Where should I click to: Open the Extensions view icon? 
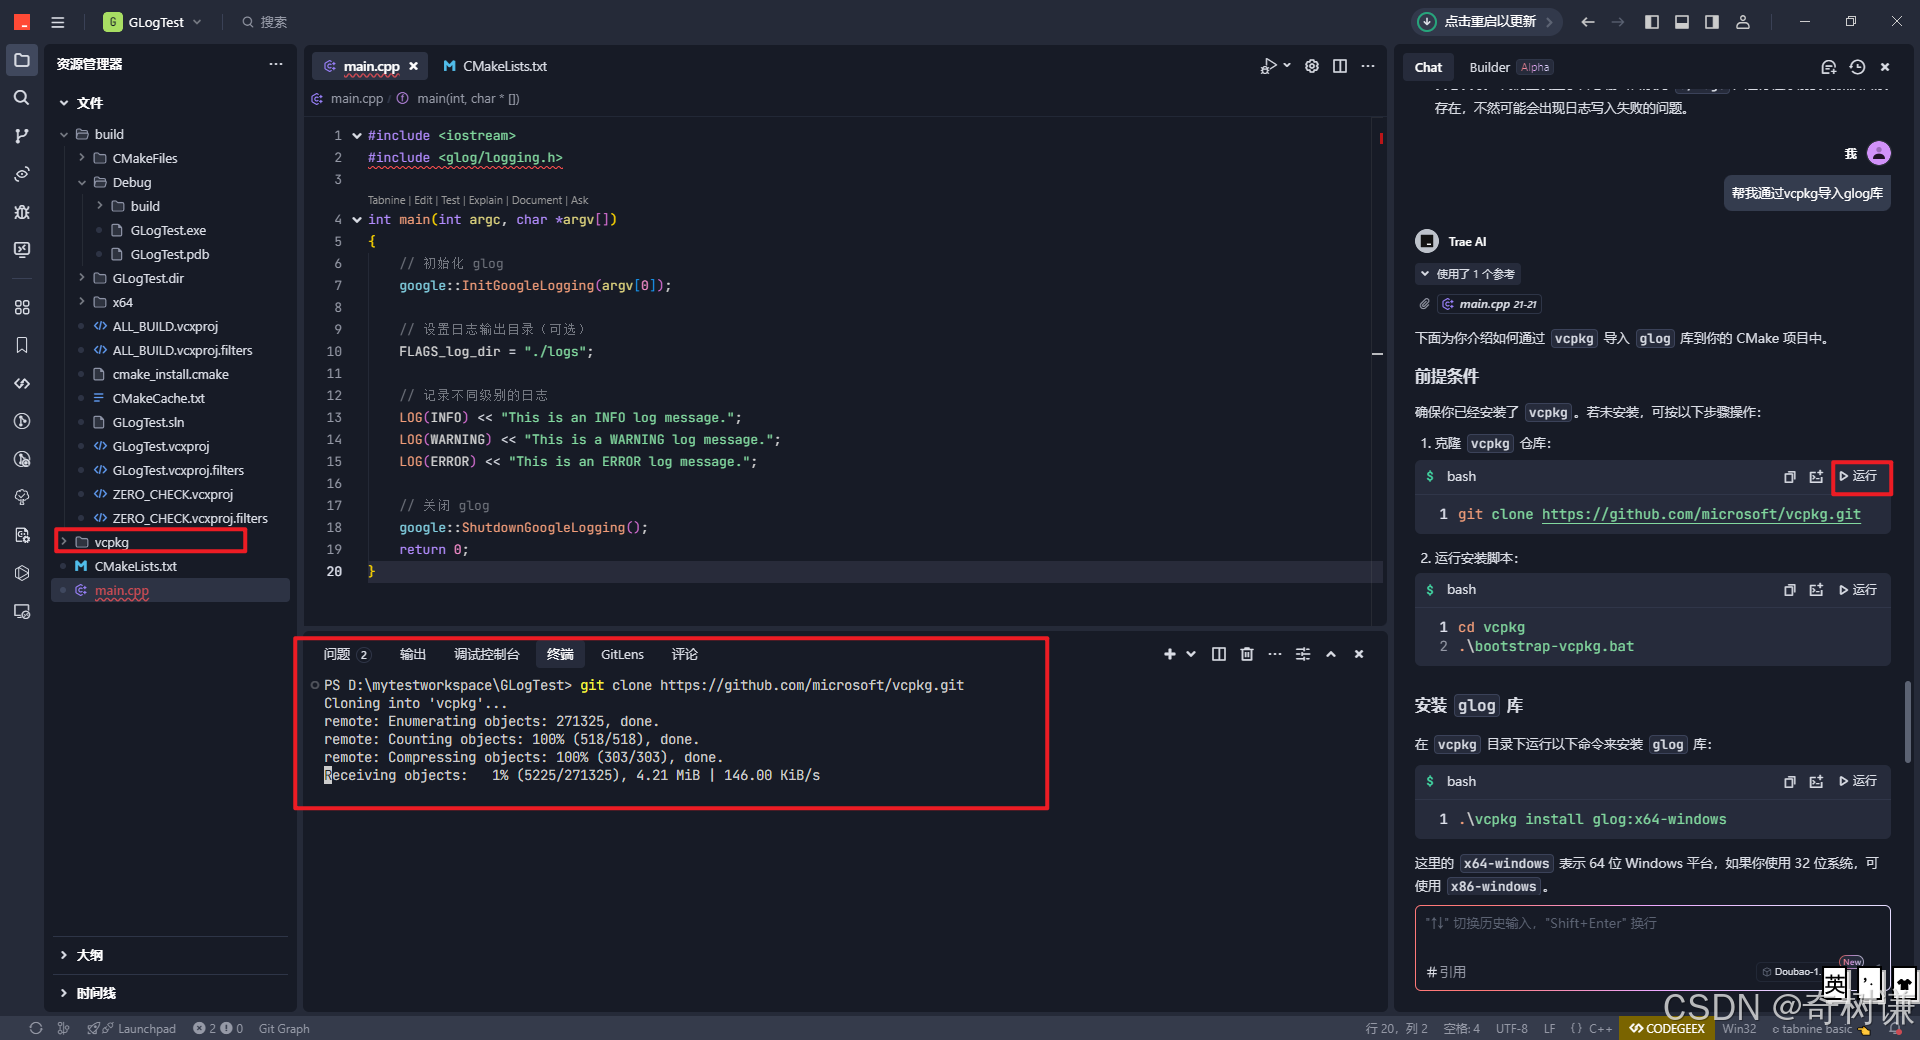[x=22, y=307]
